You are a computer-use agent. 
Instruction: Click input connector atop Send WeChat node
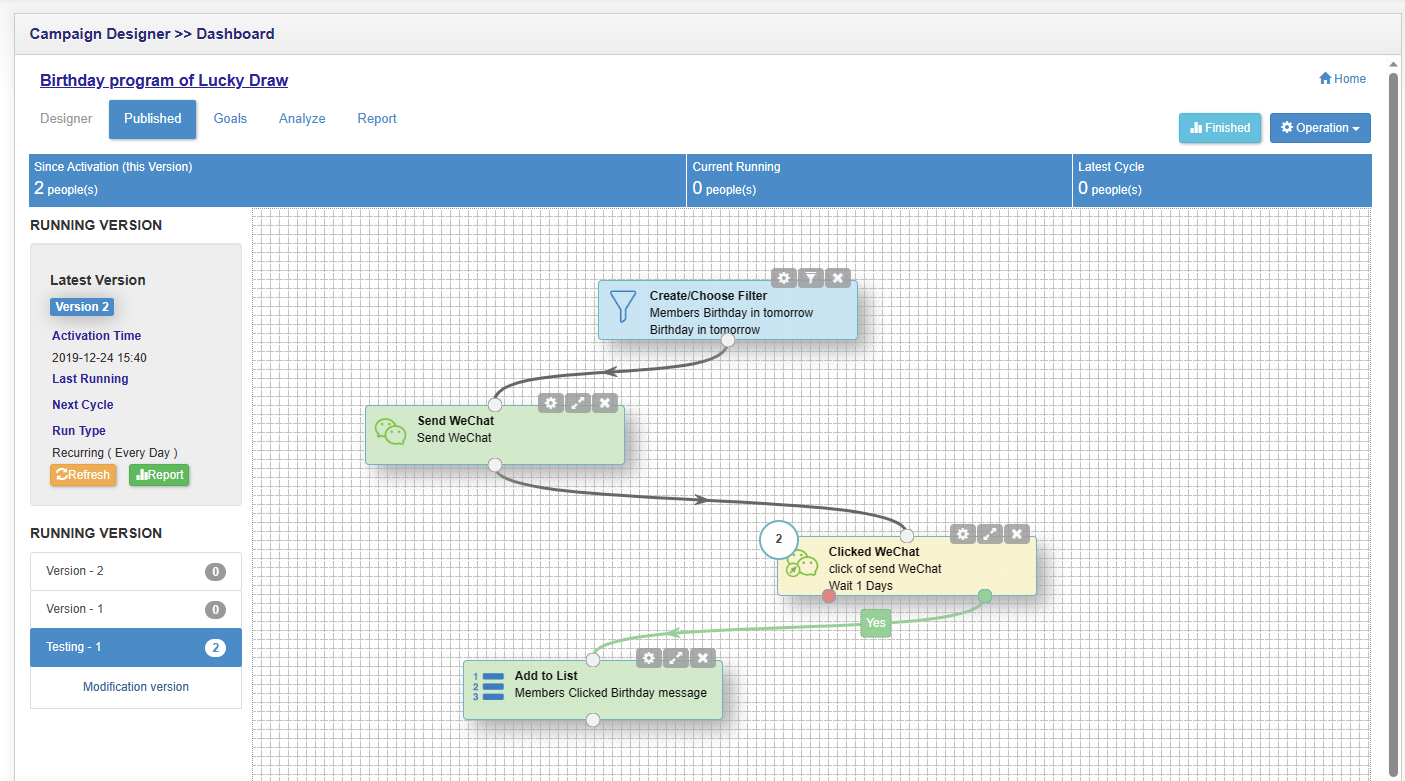pyautogui.click(x=494, y=405)
